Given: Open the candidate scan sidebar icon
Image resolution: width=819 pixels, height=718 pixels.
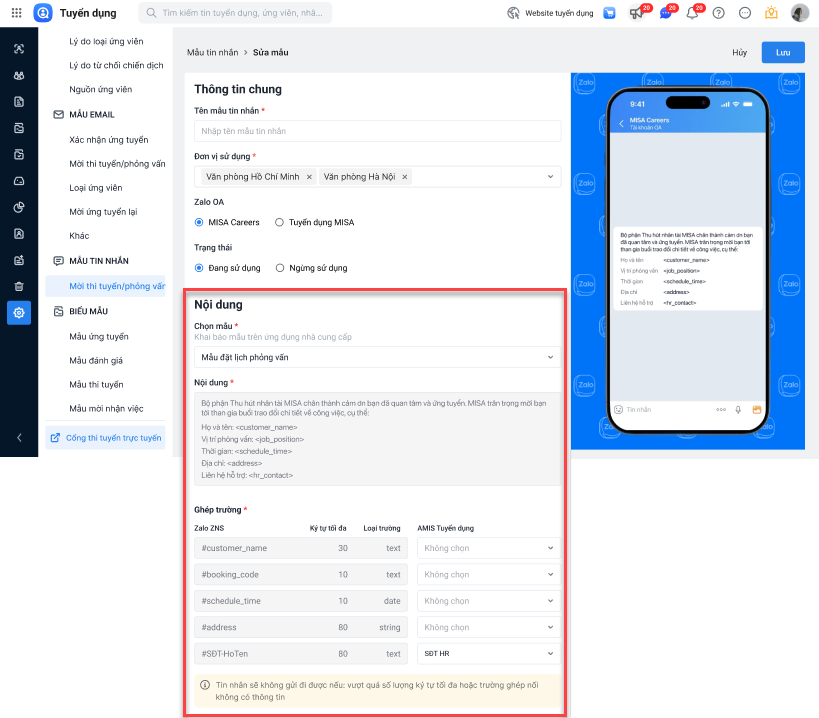Looking at the screenshot, I should coord(19,49).
